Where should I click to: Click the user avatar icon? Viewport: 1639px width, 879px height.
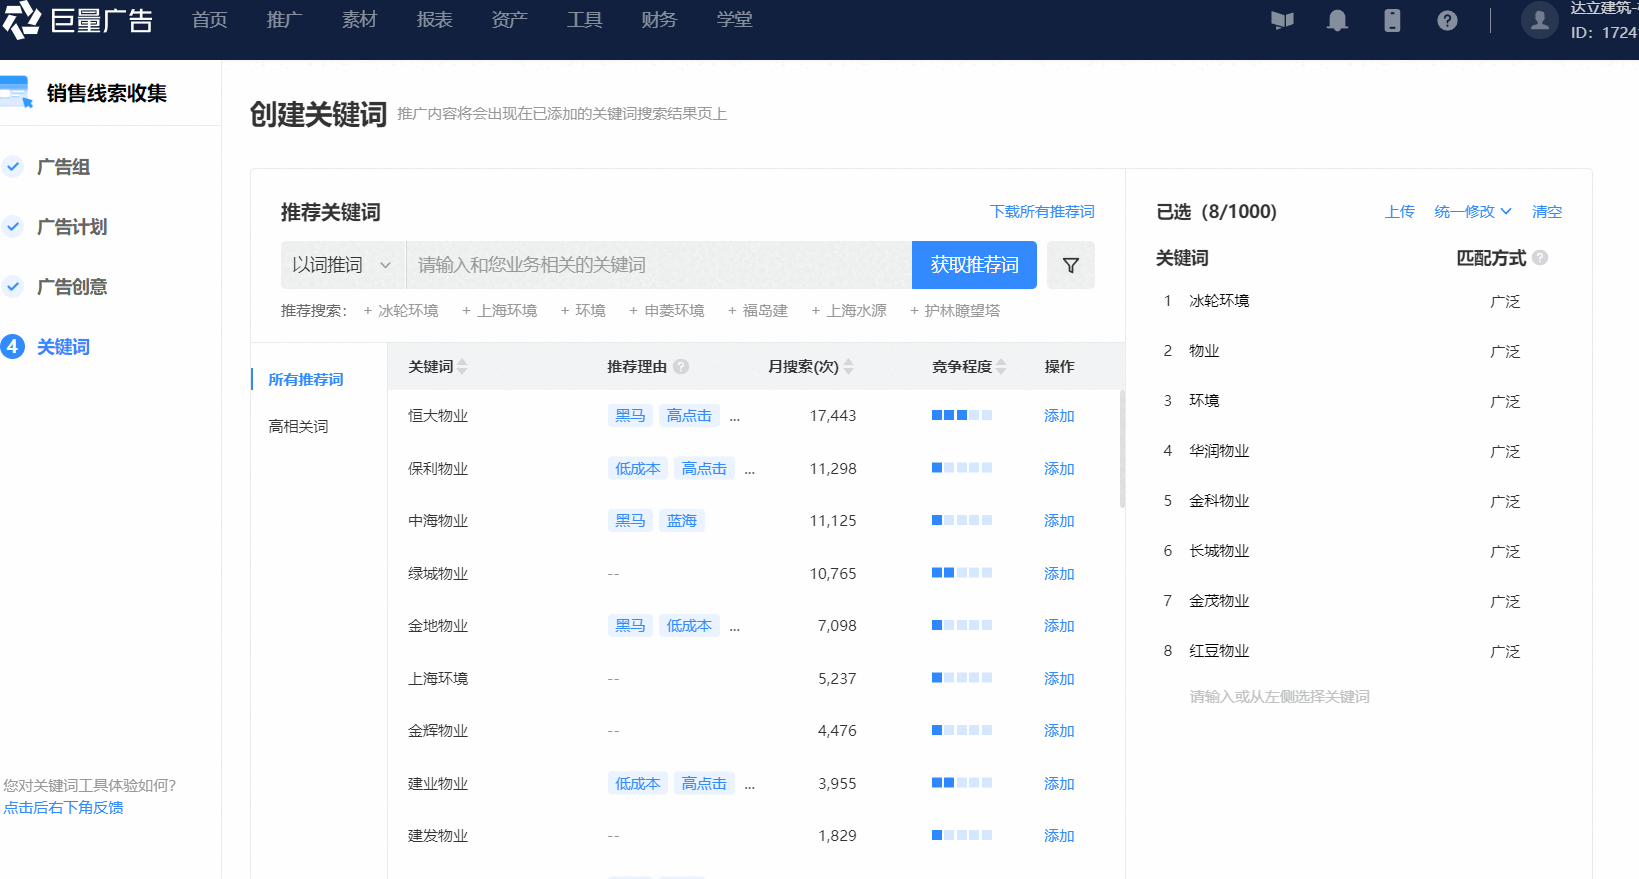coord(1539,20)
